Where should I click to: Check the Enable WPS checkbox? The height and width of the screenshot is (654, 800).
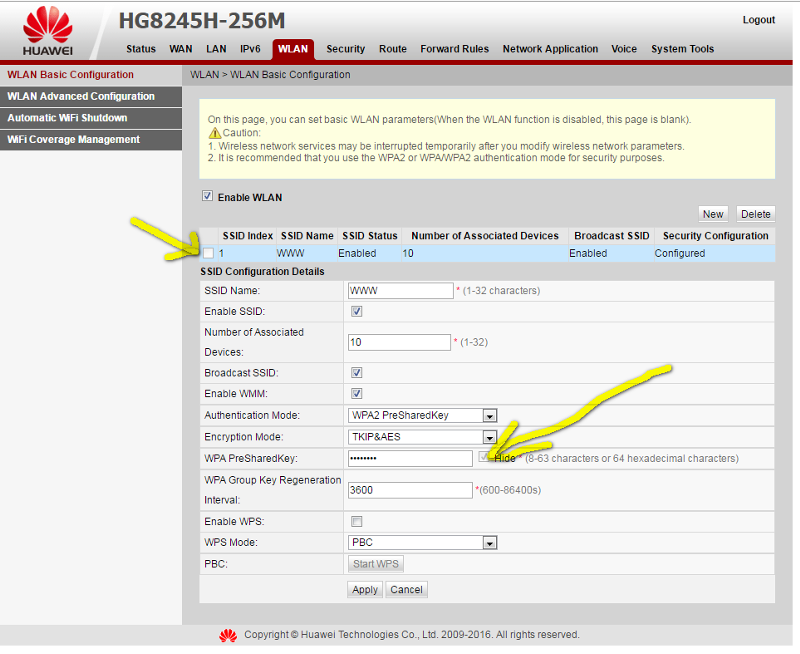pyautogui.click(x=357, y=521)
